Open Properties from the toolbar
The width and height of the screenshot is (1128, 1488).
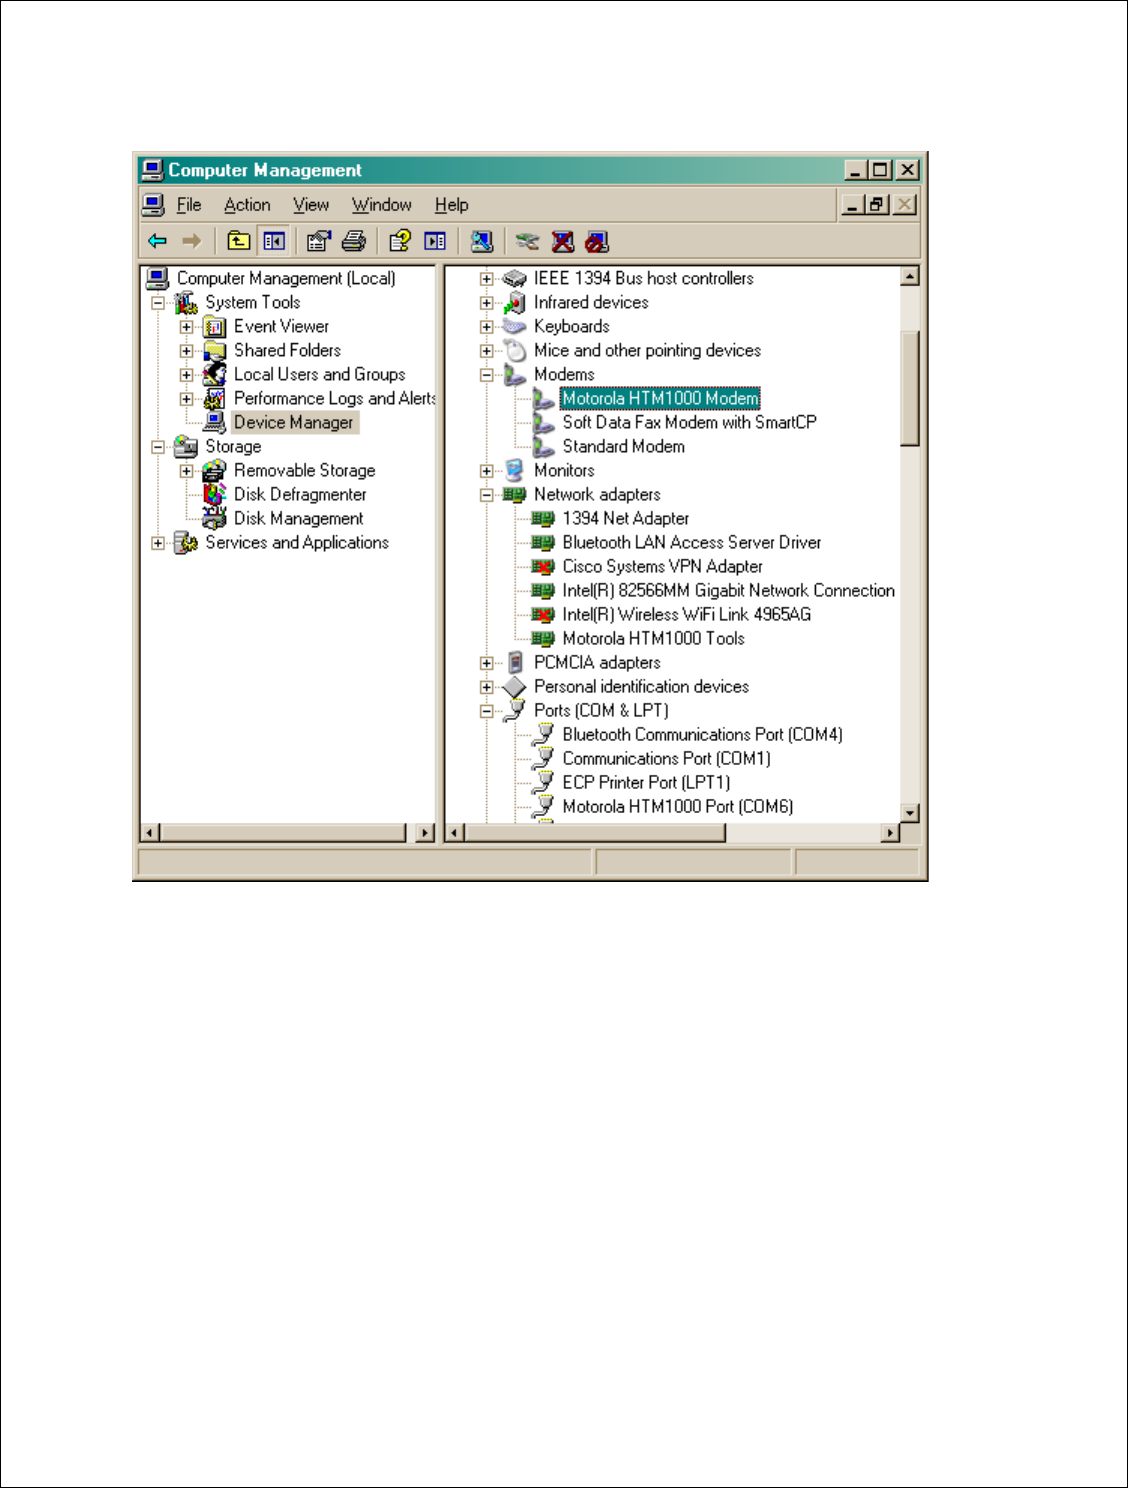point(318,241)
